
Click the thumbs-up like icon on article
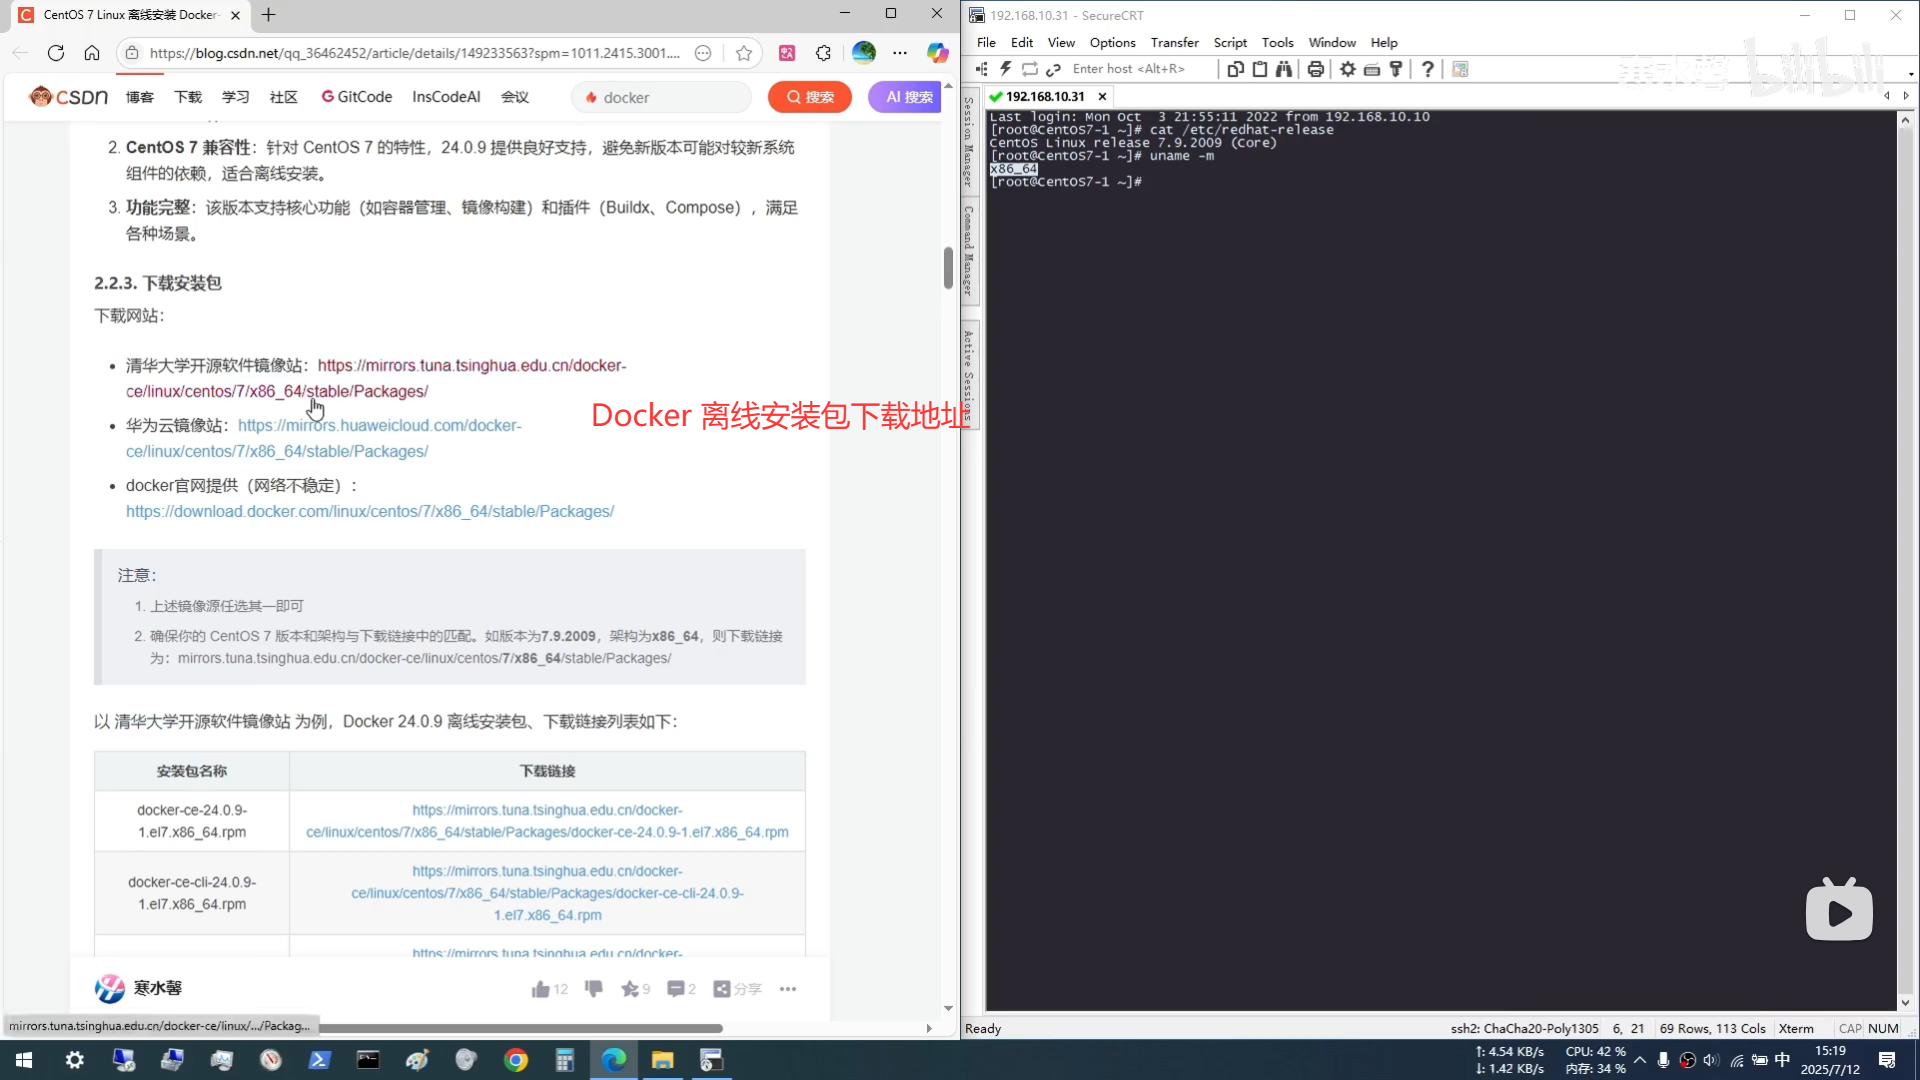click(x=541, y=989)
